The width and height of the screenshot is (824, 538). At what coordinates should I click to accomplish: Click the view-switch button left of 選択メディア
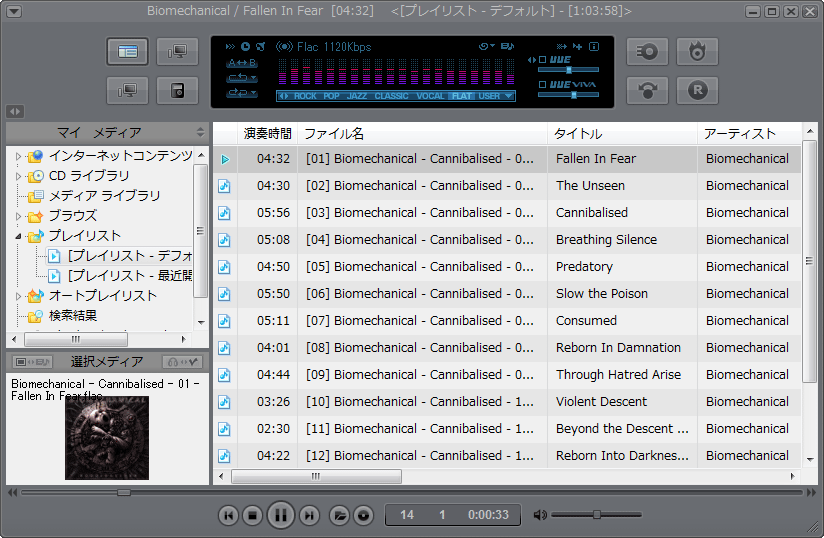[32, 361]
